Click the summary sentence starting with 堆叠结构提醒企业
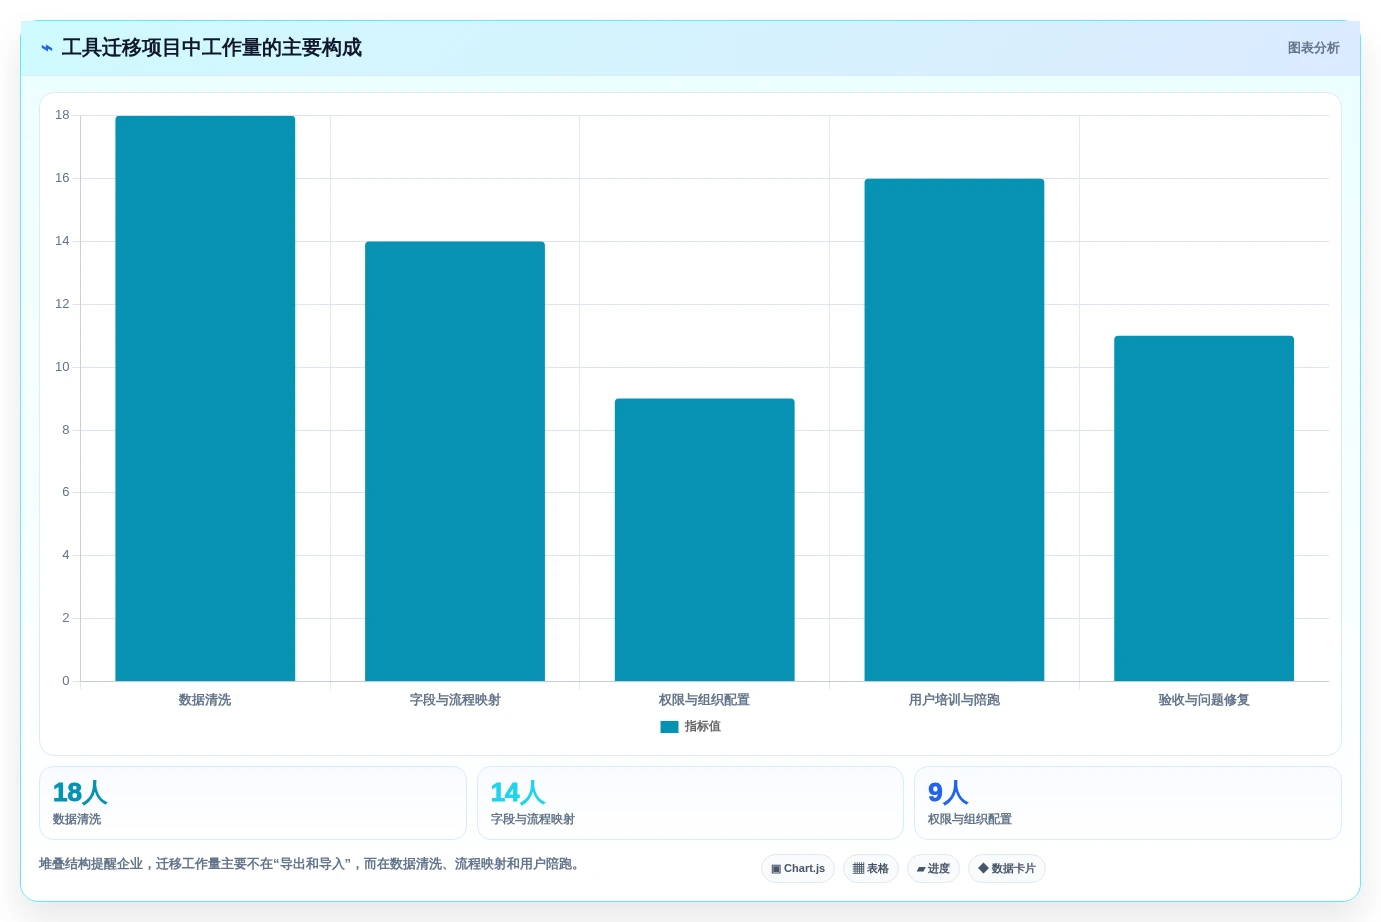 coord(311,864)
